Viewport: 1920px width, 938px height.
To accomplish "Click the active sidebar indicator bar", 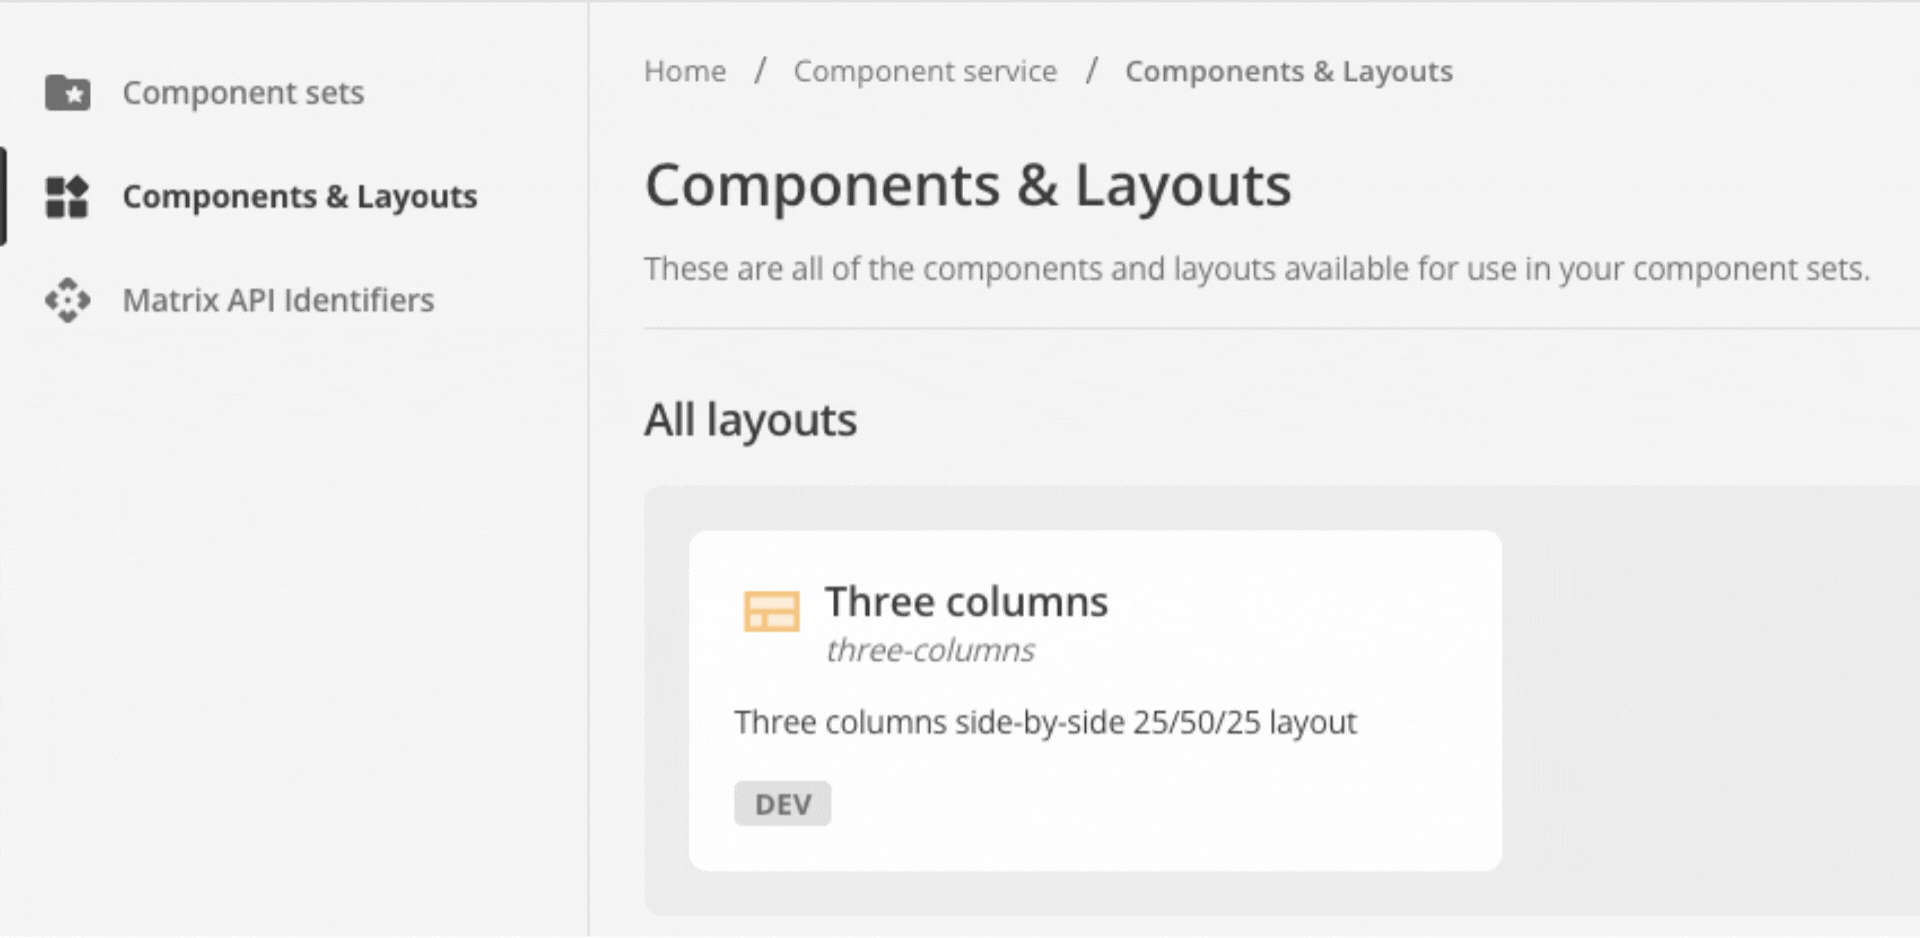I will 4,196.
